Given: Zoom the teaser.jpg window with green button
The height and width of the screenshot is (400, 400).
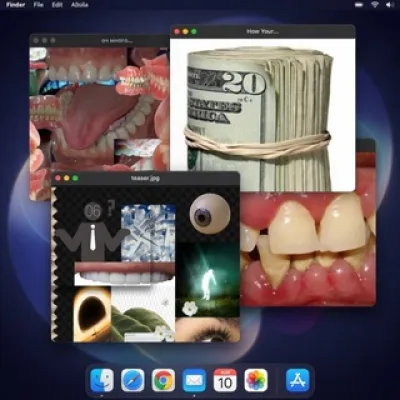Looking at the screenshot, I should tap(75, 178).
